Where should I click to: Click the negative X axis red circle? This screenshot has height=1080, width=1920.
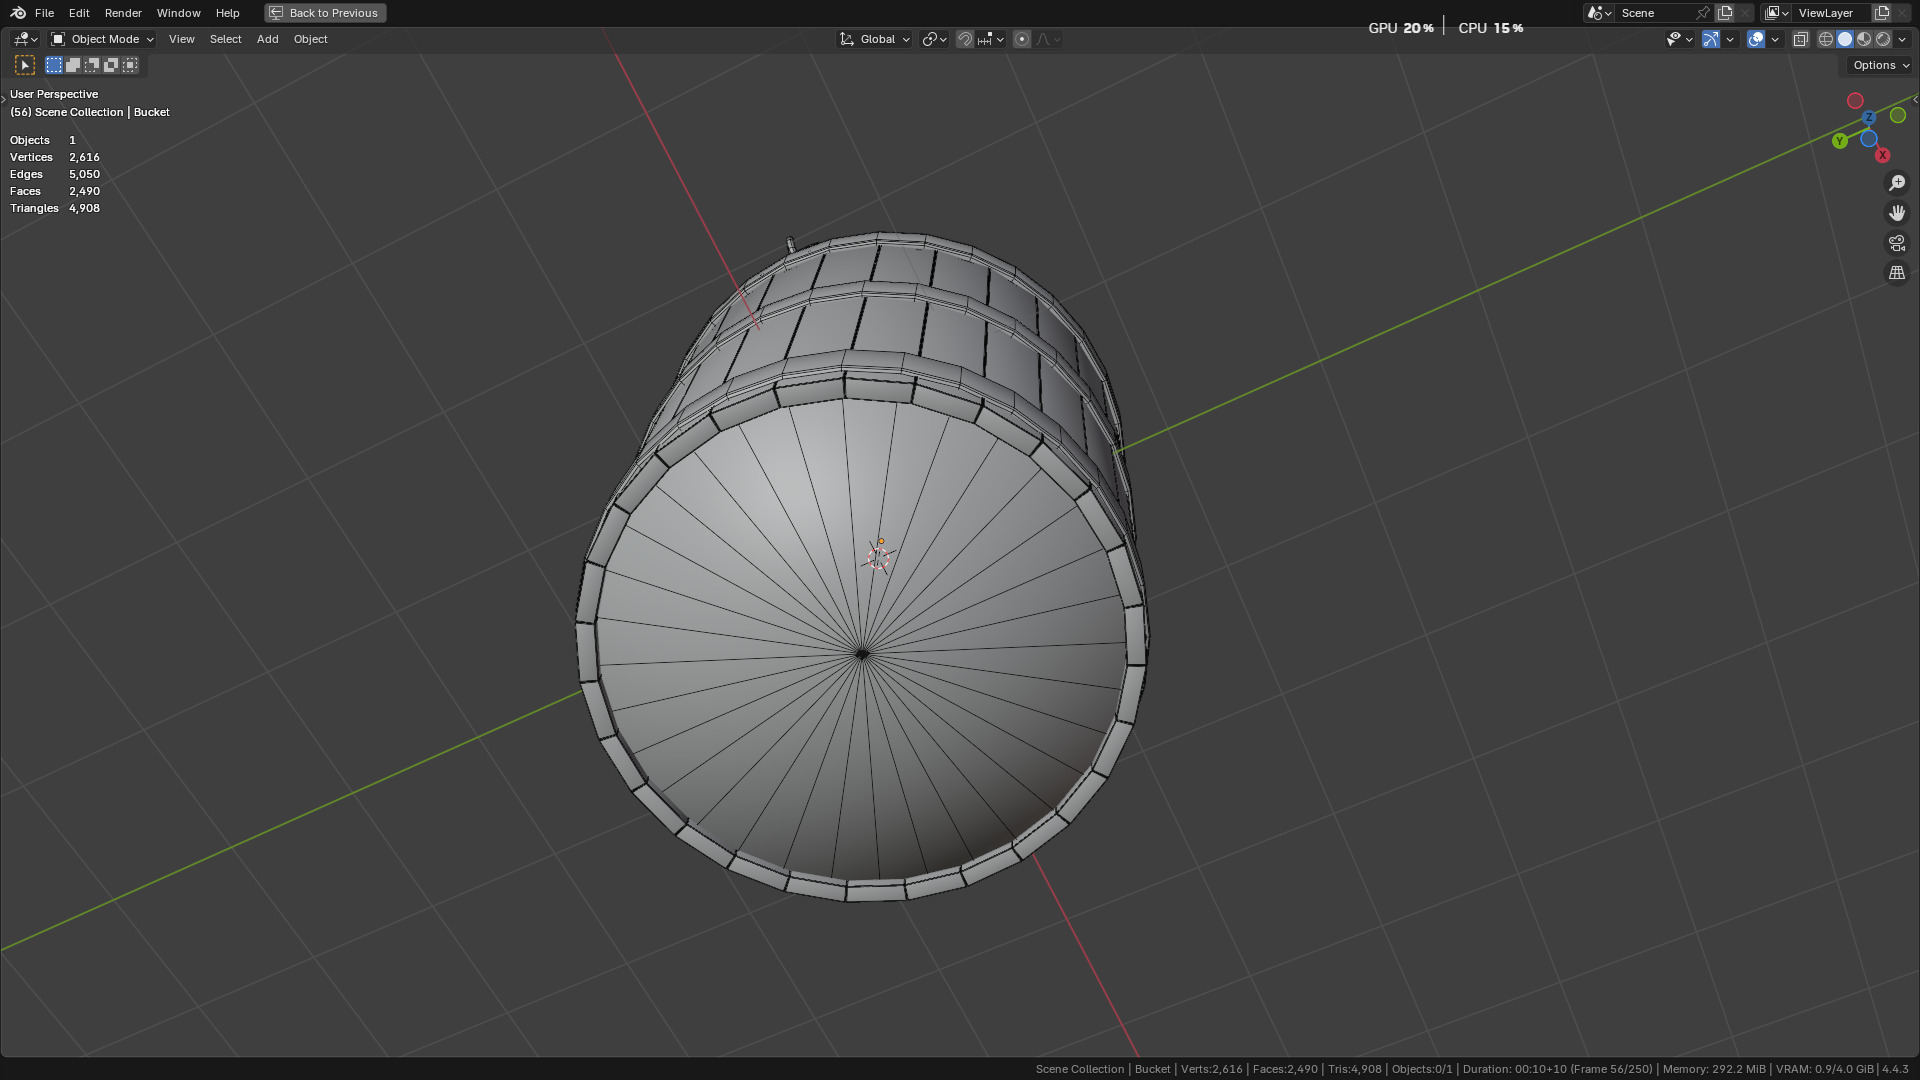1855,101
